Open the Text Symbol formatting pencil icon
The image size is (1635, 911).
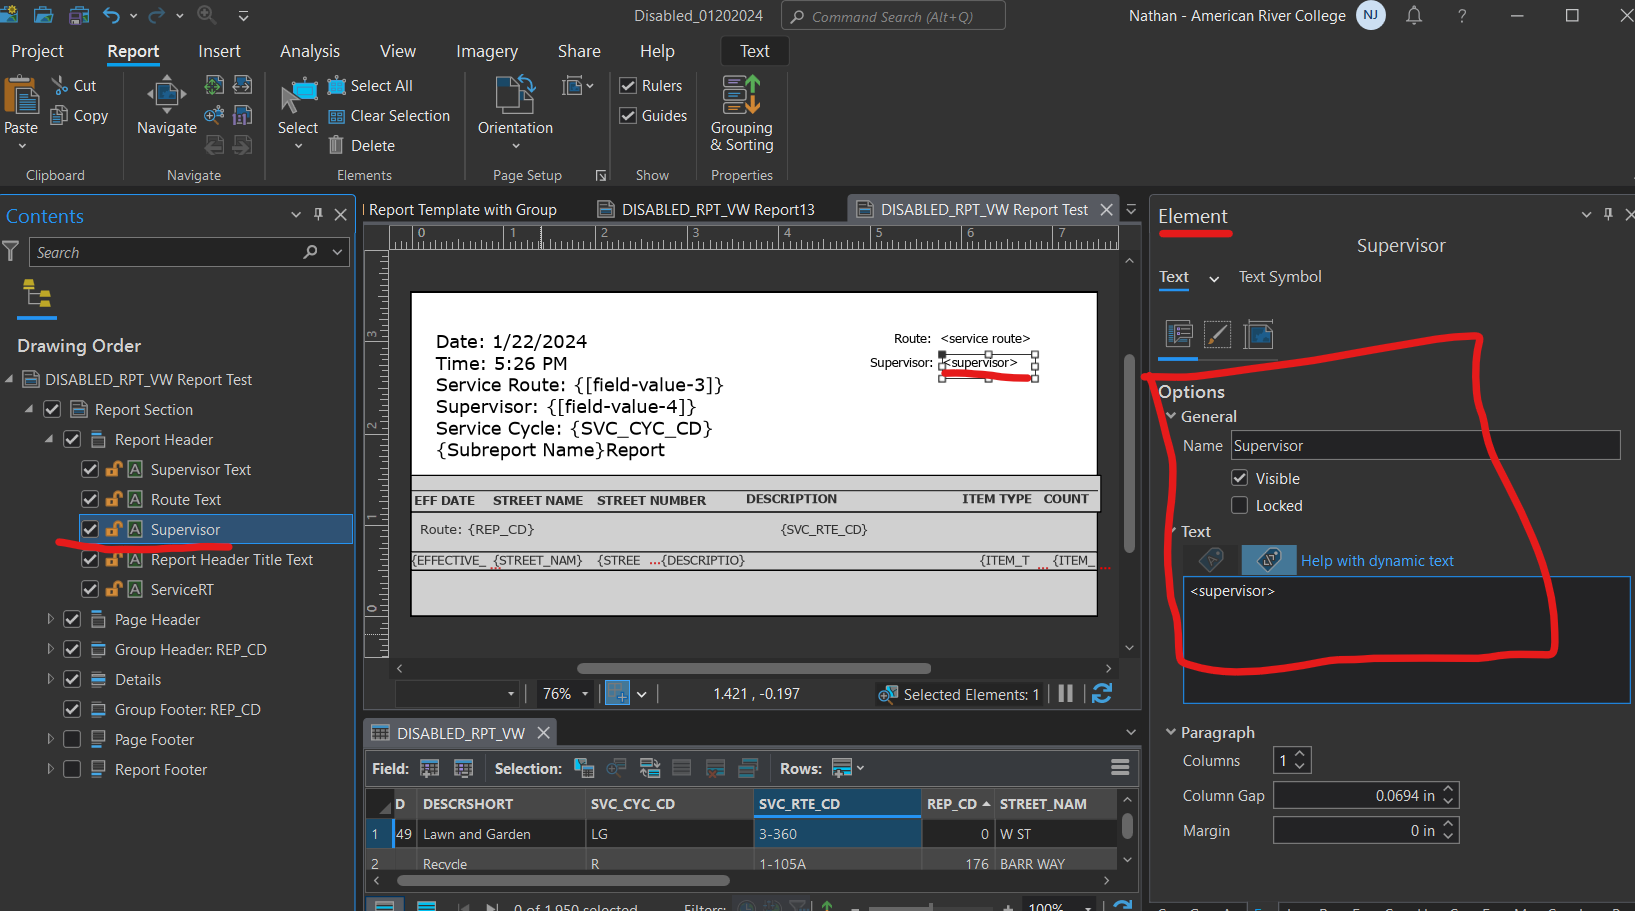pyautogui.click(x=1218, y=334)
